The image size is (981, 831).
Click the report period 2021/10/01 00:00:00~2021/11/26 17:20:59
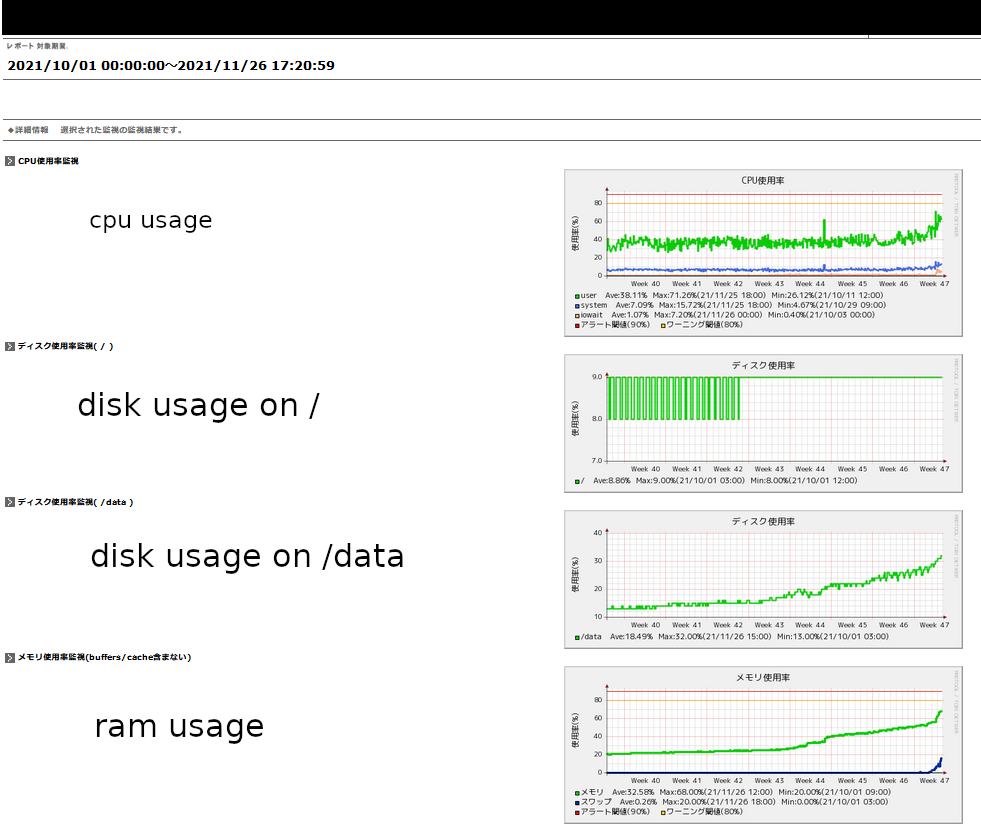(171, 66)
